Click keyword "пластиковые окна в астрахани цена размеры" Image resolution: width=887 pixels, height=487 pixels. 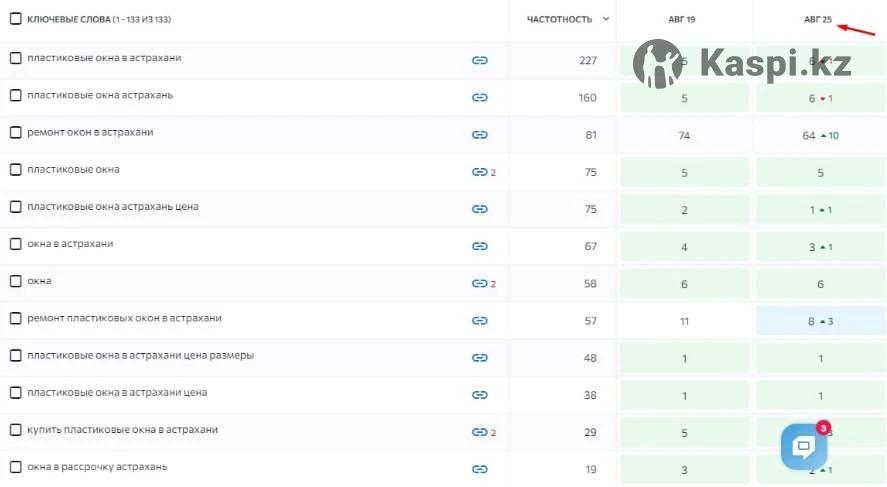140,355
